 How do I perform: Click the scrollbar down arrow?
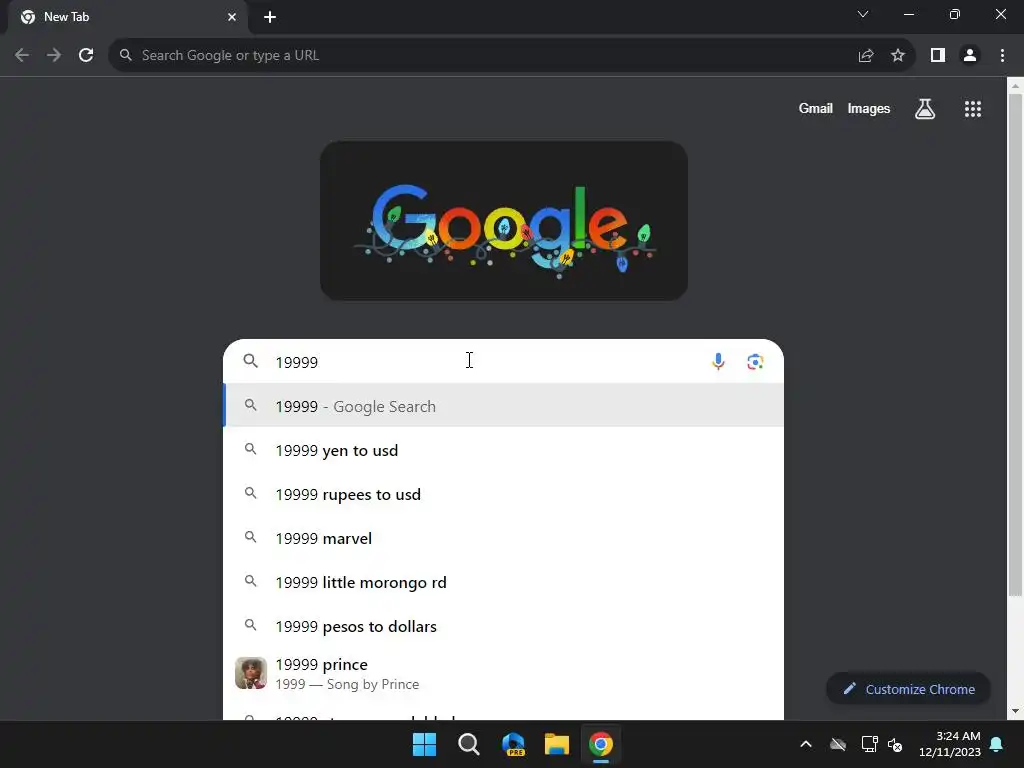[x=1015, y=711]
